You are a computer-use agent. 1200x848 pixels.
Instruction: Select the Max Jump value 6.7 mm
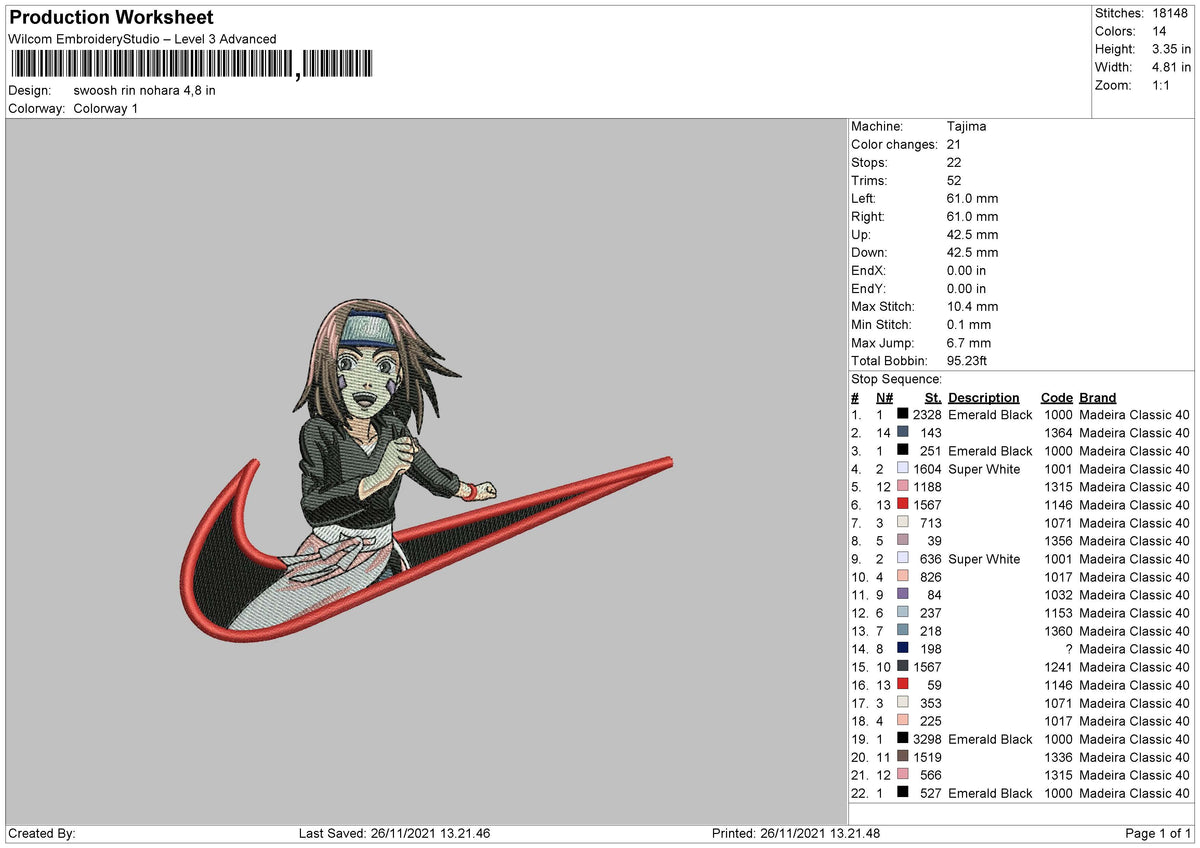[969, 342]
